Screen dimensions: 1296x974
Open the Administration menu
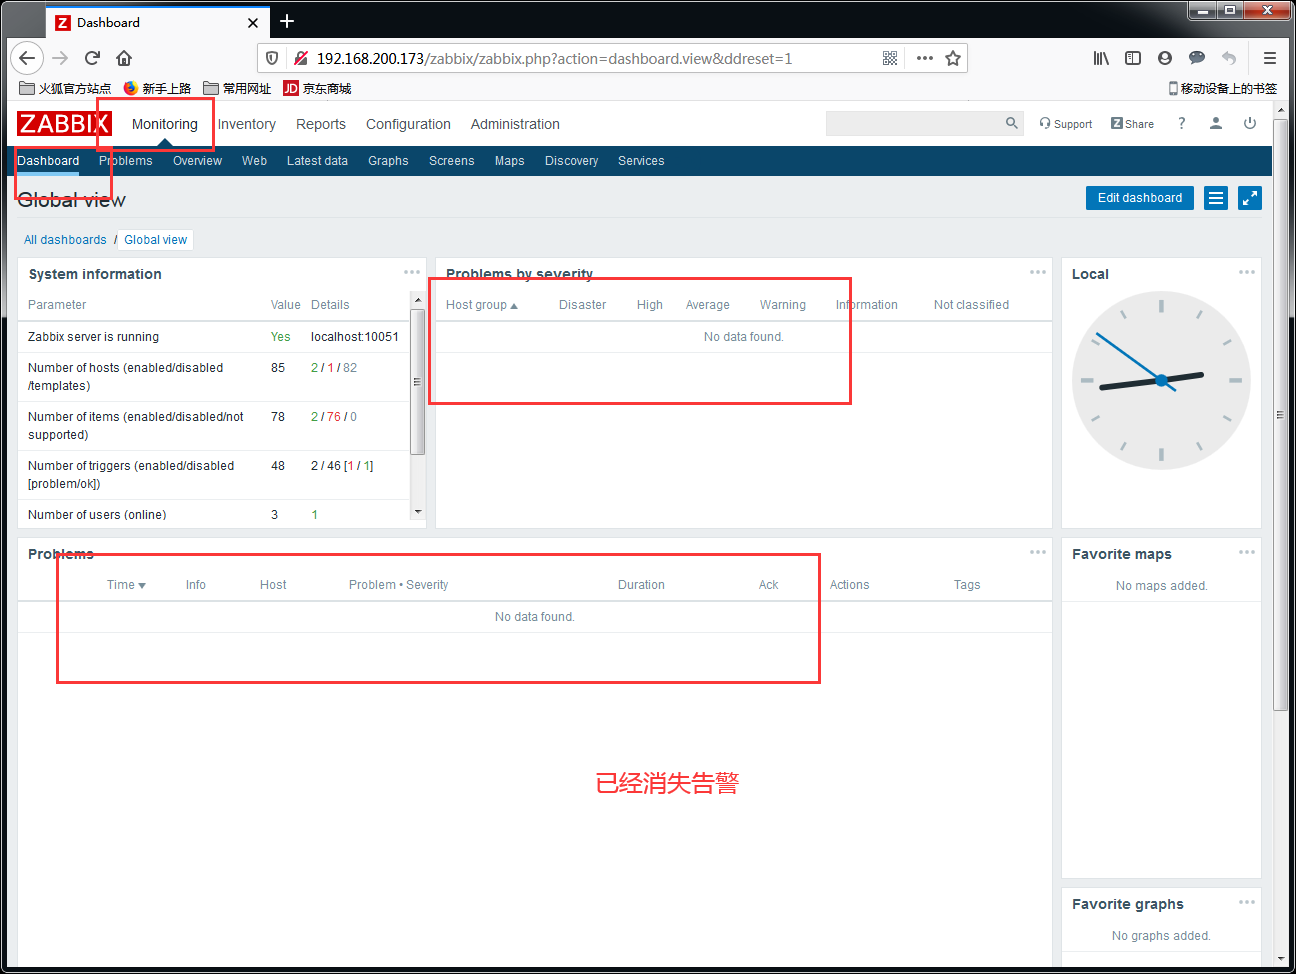pos(515,124)
